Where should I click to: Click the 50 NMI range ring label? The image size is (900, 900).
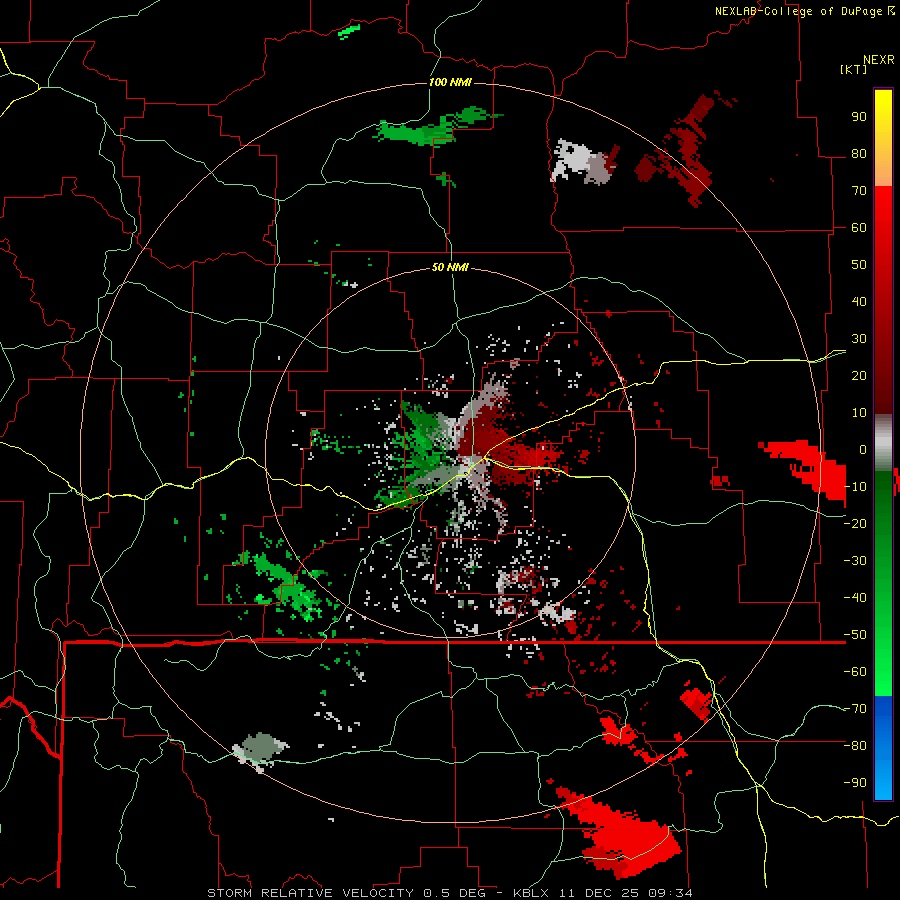click(x=450, y=267)
